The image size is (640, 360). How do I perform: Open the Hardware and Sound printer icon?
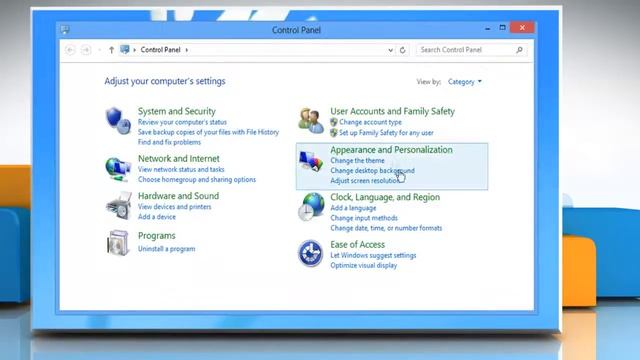click(x=119, y=206)
